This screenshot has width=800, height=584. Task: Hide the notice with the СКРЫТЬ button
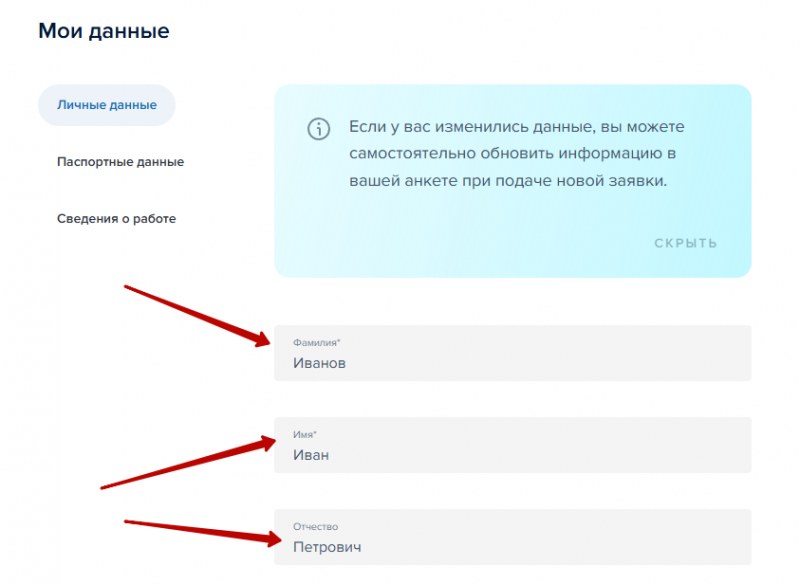click(x=685, y=243)
